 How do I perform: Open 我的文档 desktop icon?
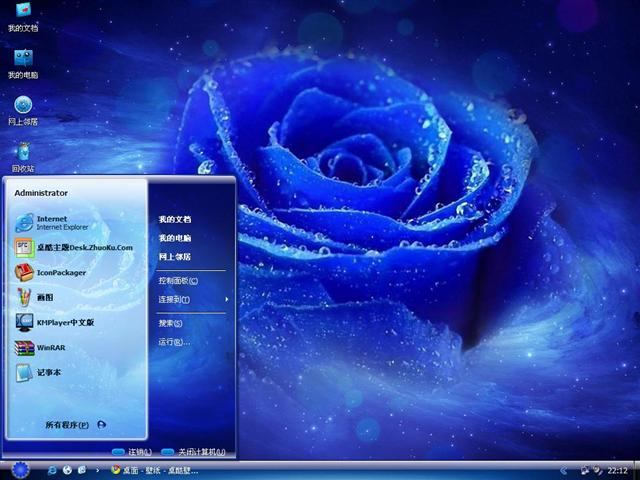[23, 14]
